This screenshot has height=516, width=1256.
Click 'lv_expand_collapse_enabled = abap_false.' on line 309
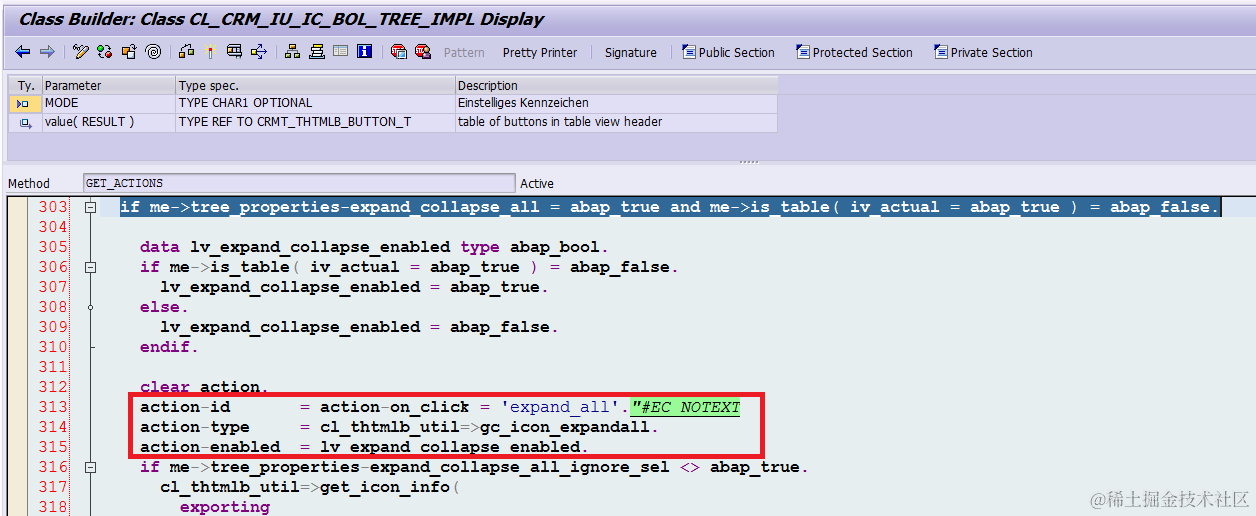(x=360, y=327)
